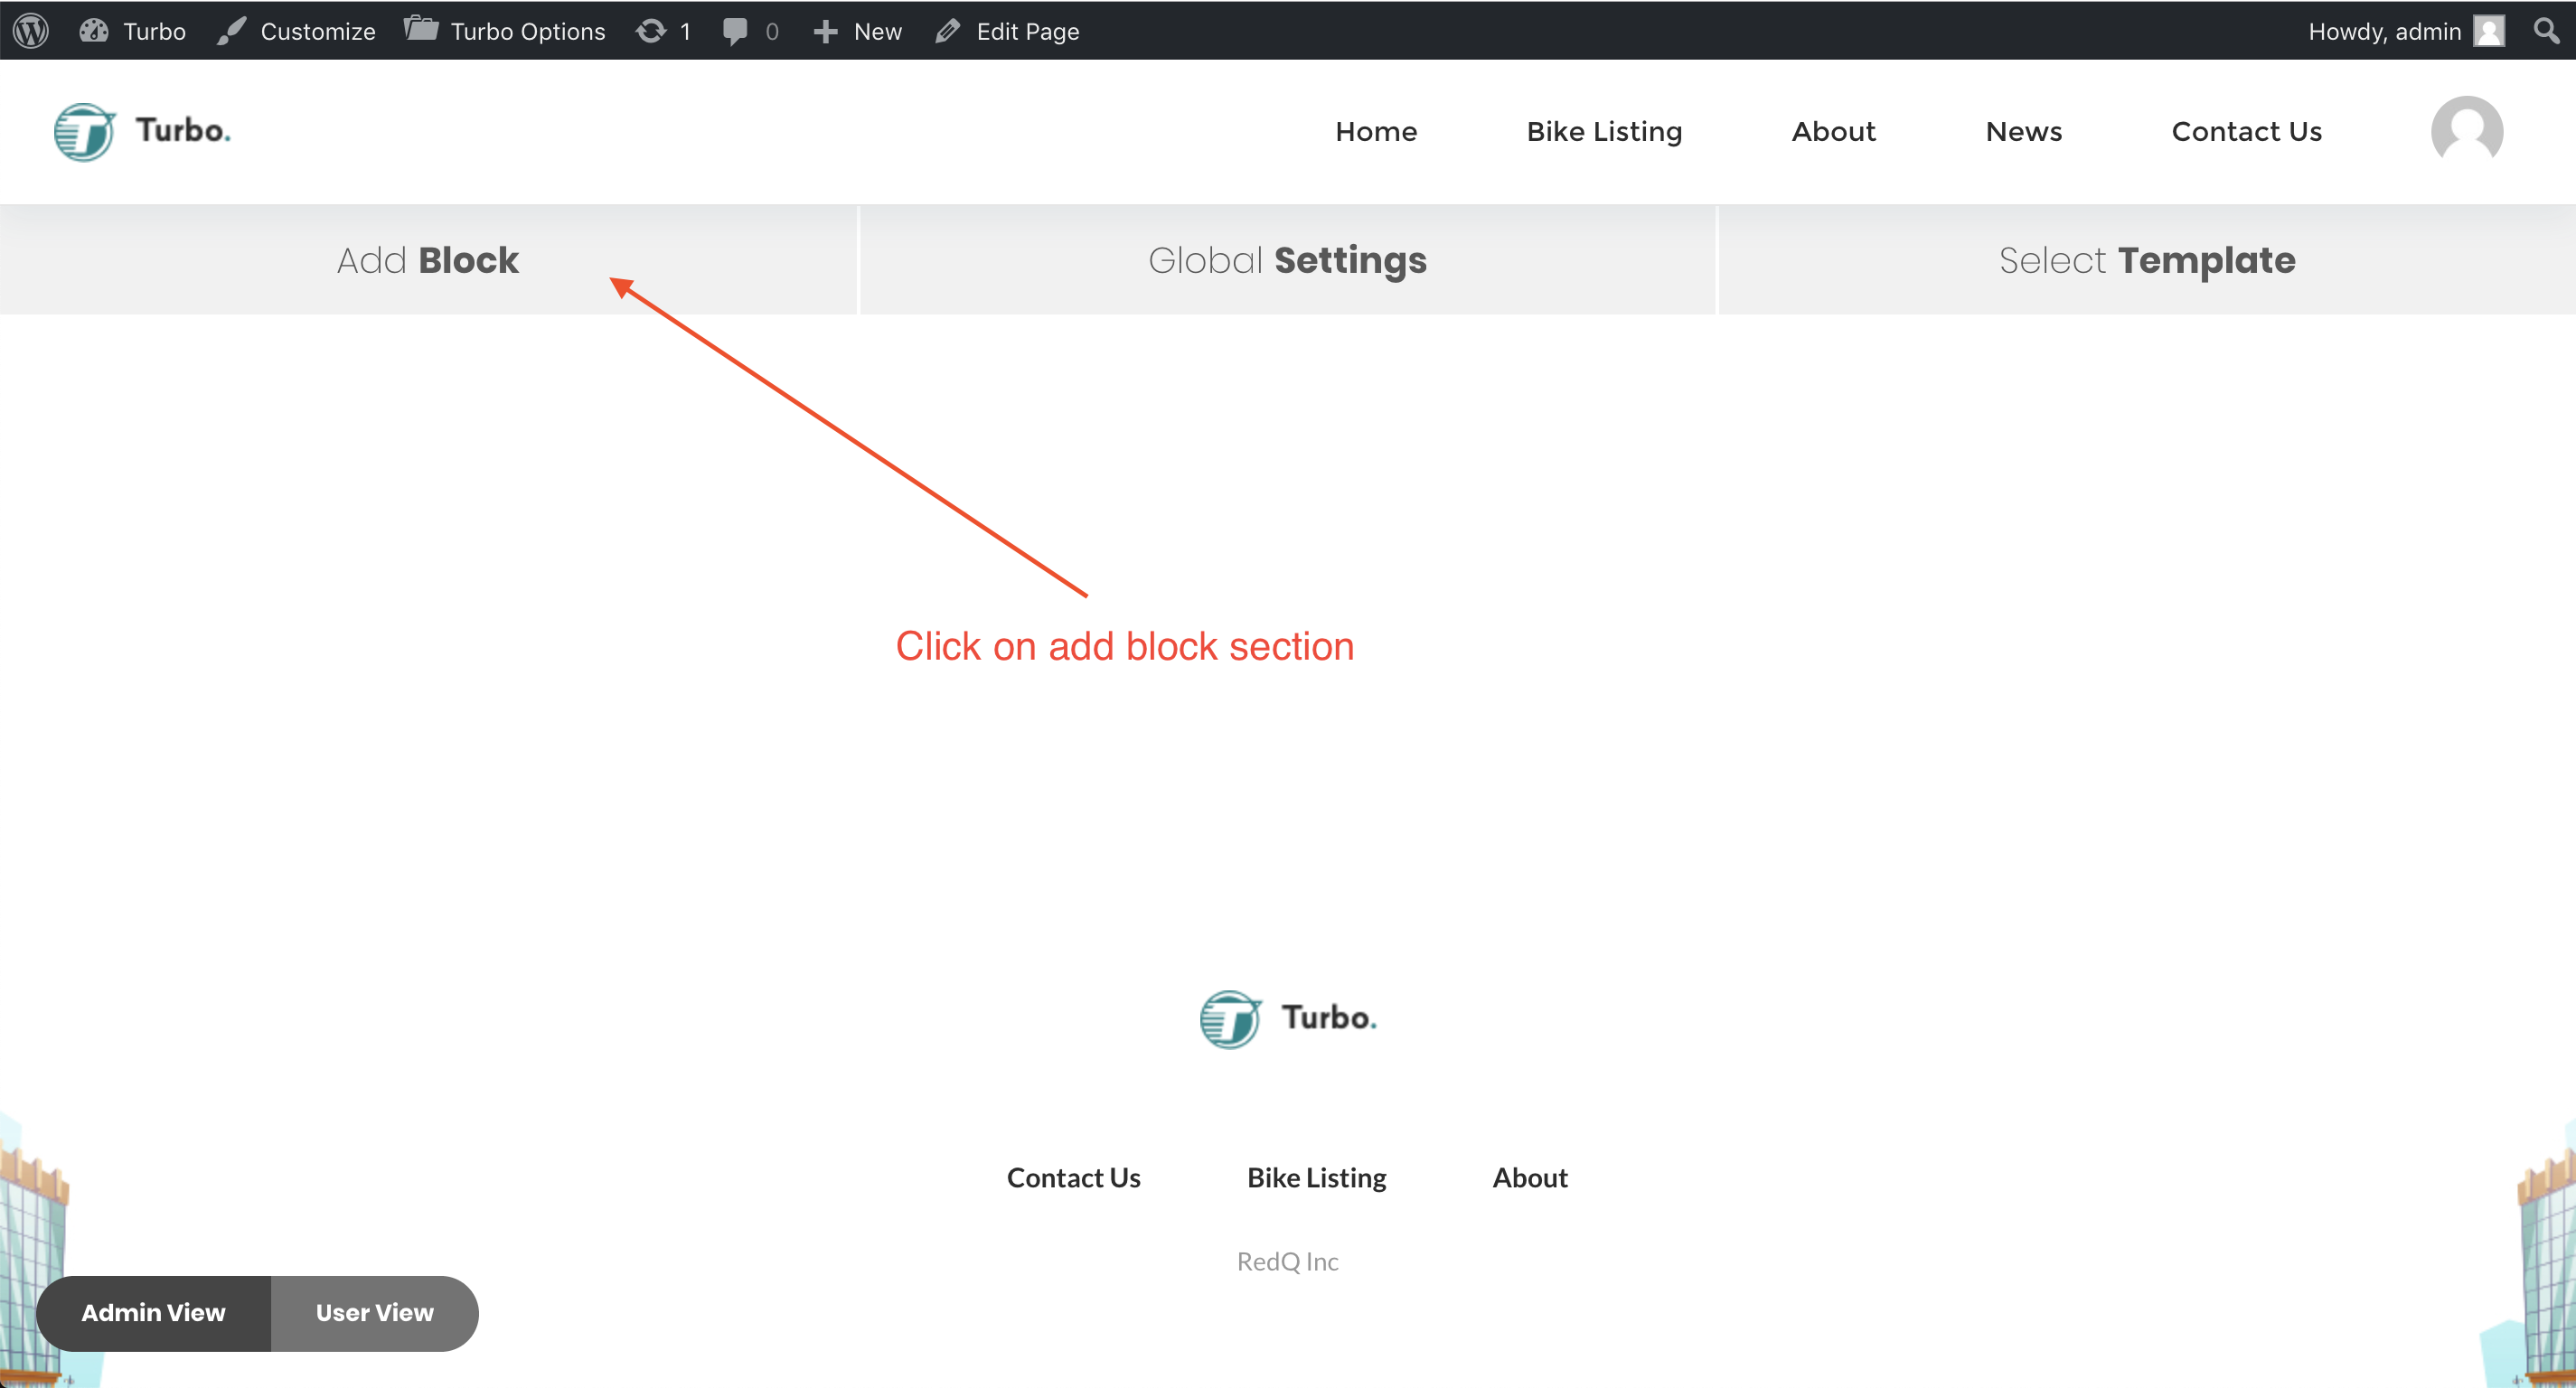Image resolution: width=2576 pixels, height=1388 pixels.
Task: Open Global Settings section
Action: pos(1287,260)
